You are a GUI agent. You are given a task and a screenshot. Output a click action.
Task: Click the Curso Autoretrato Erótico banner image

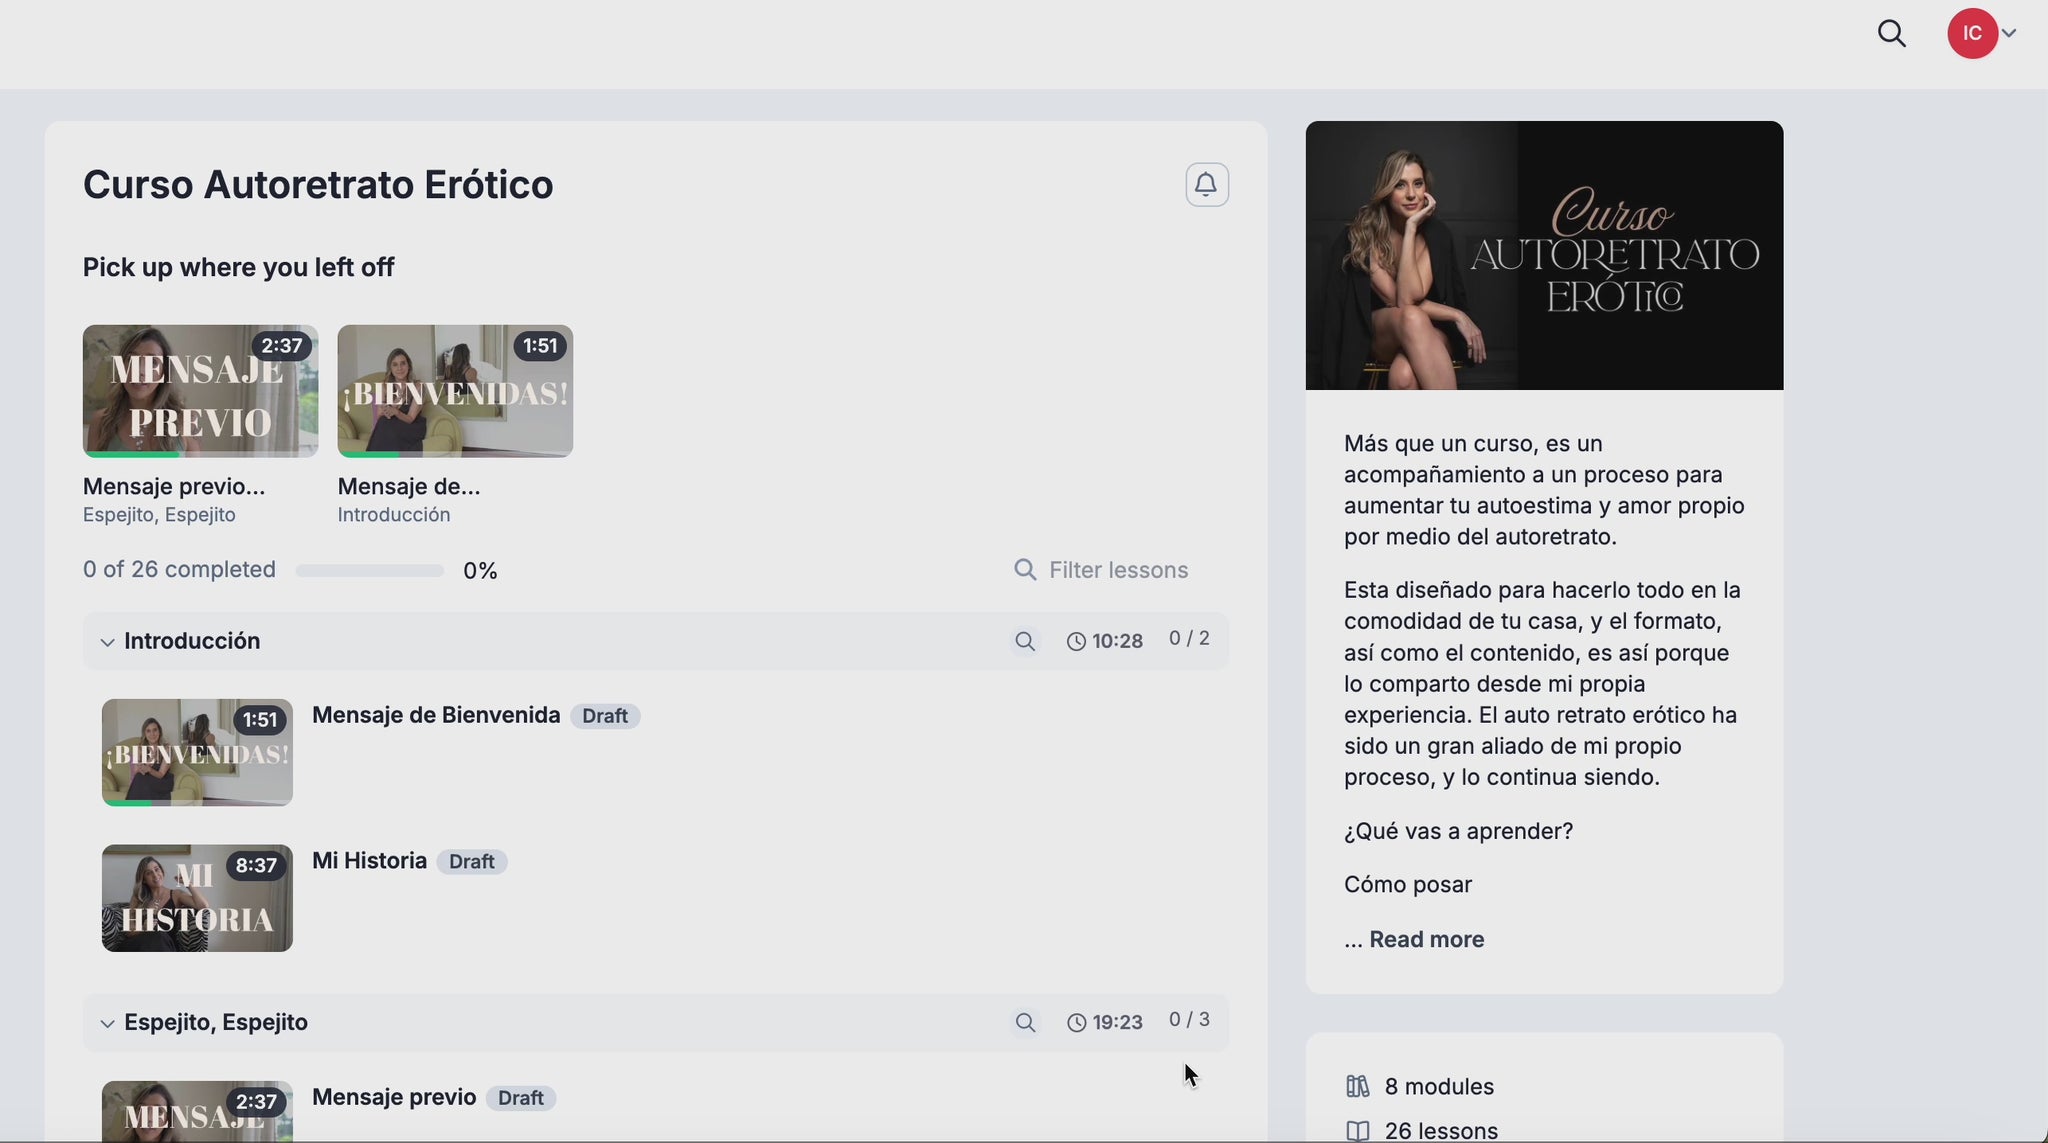1544,256
